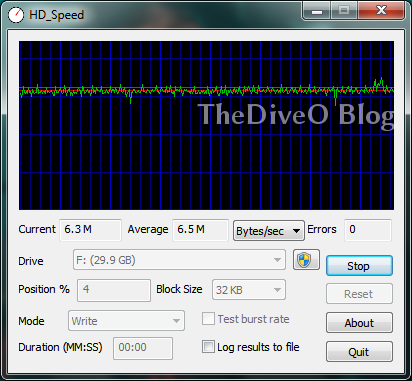Open the Block Size 32 KB dropdown
412x381 pixels.
pyautogui.click(x=249, y=290)
